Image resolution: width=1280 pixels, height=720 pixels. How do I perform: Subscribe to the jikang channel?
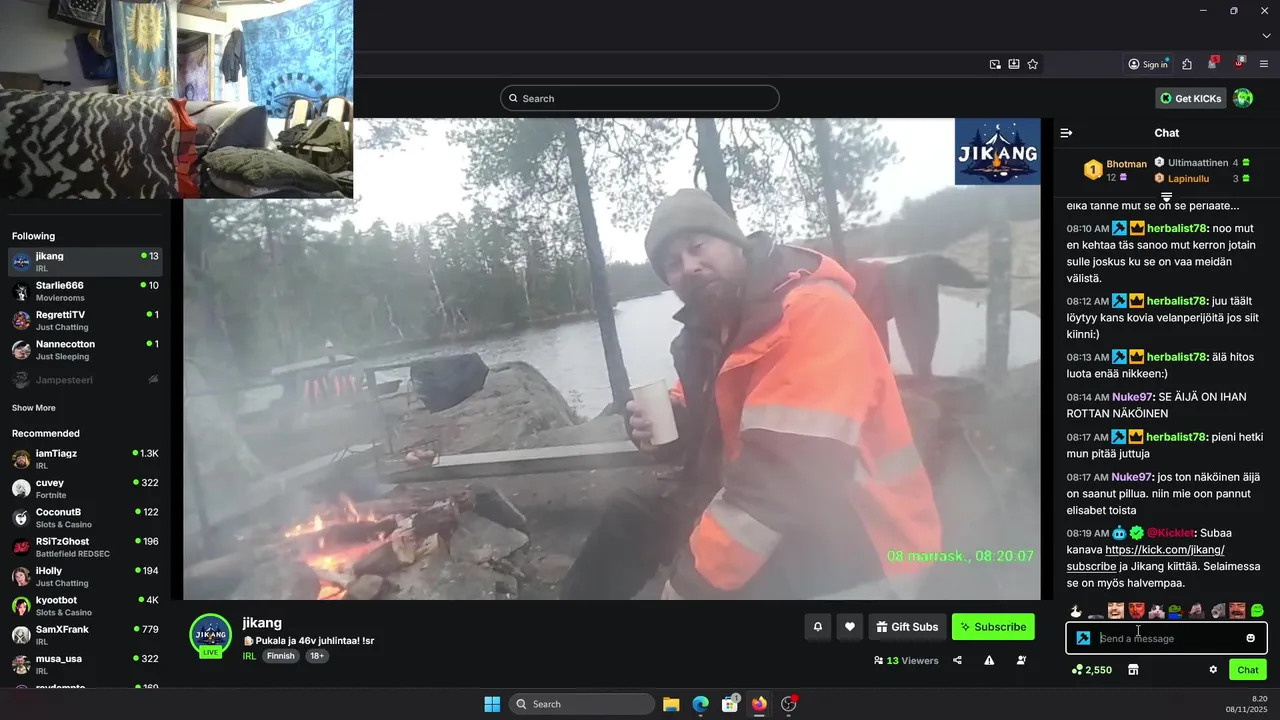pyautogui.click(x=993, y=627)
